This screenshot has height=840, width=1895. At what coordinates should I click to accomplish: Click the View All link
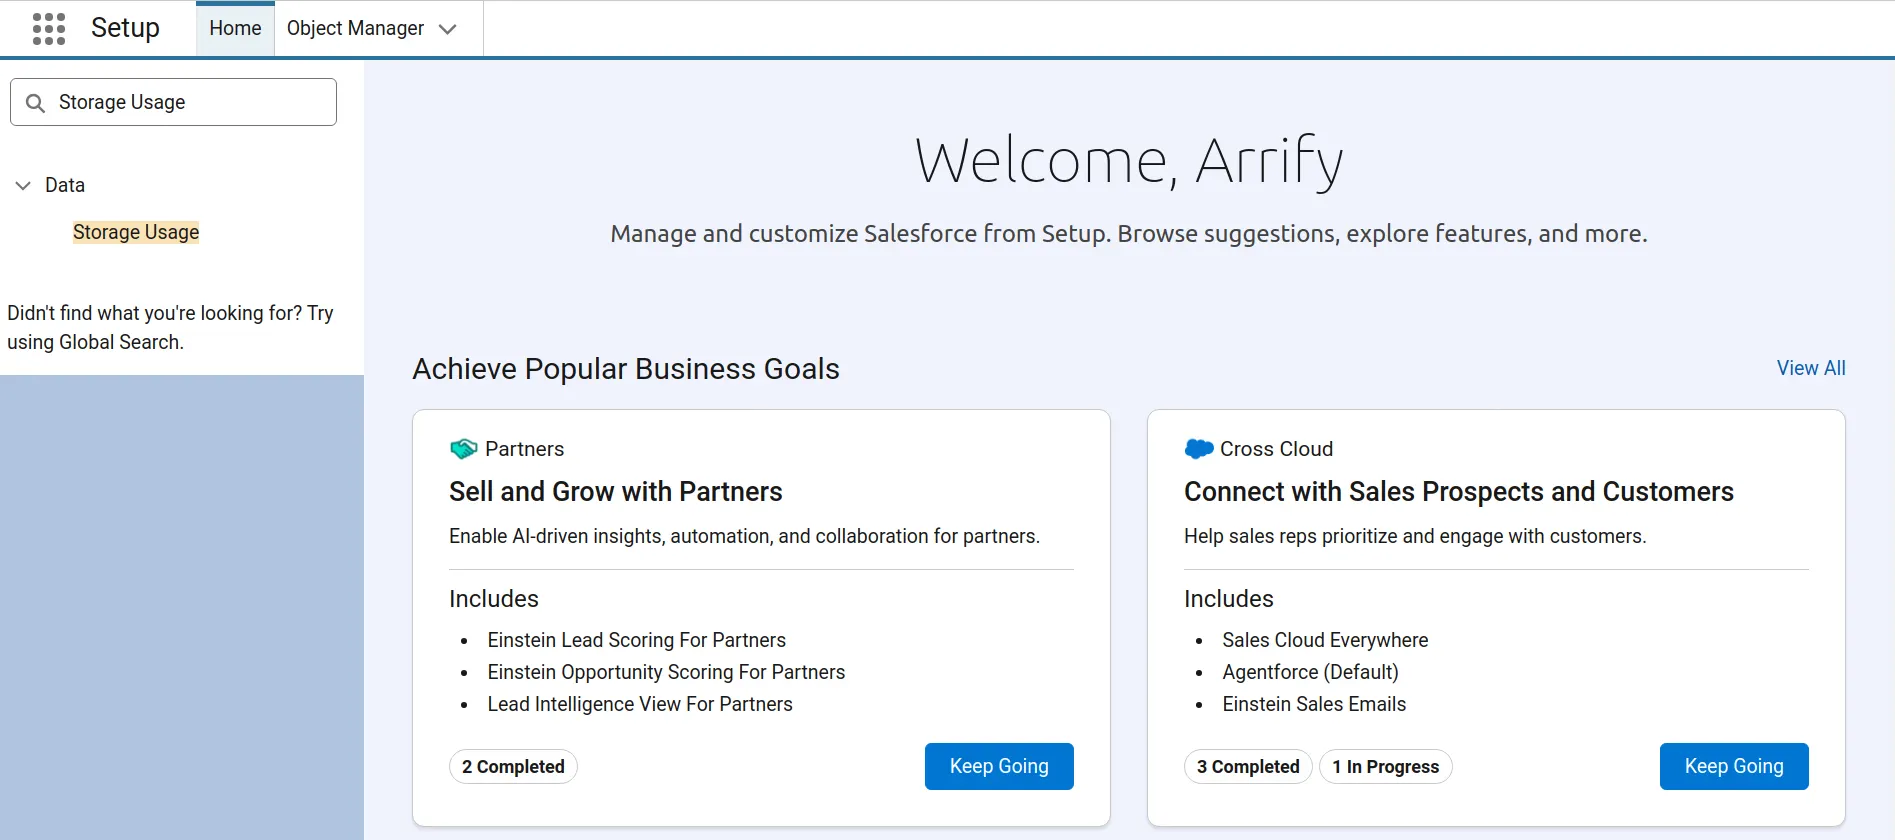[x=1810, y=368]
